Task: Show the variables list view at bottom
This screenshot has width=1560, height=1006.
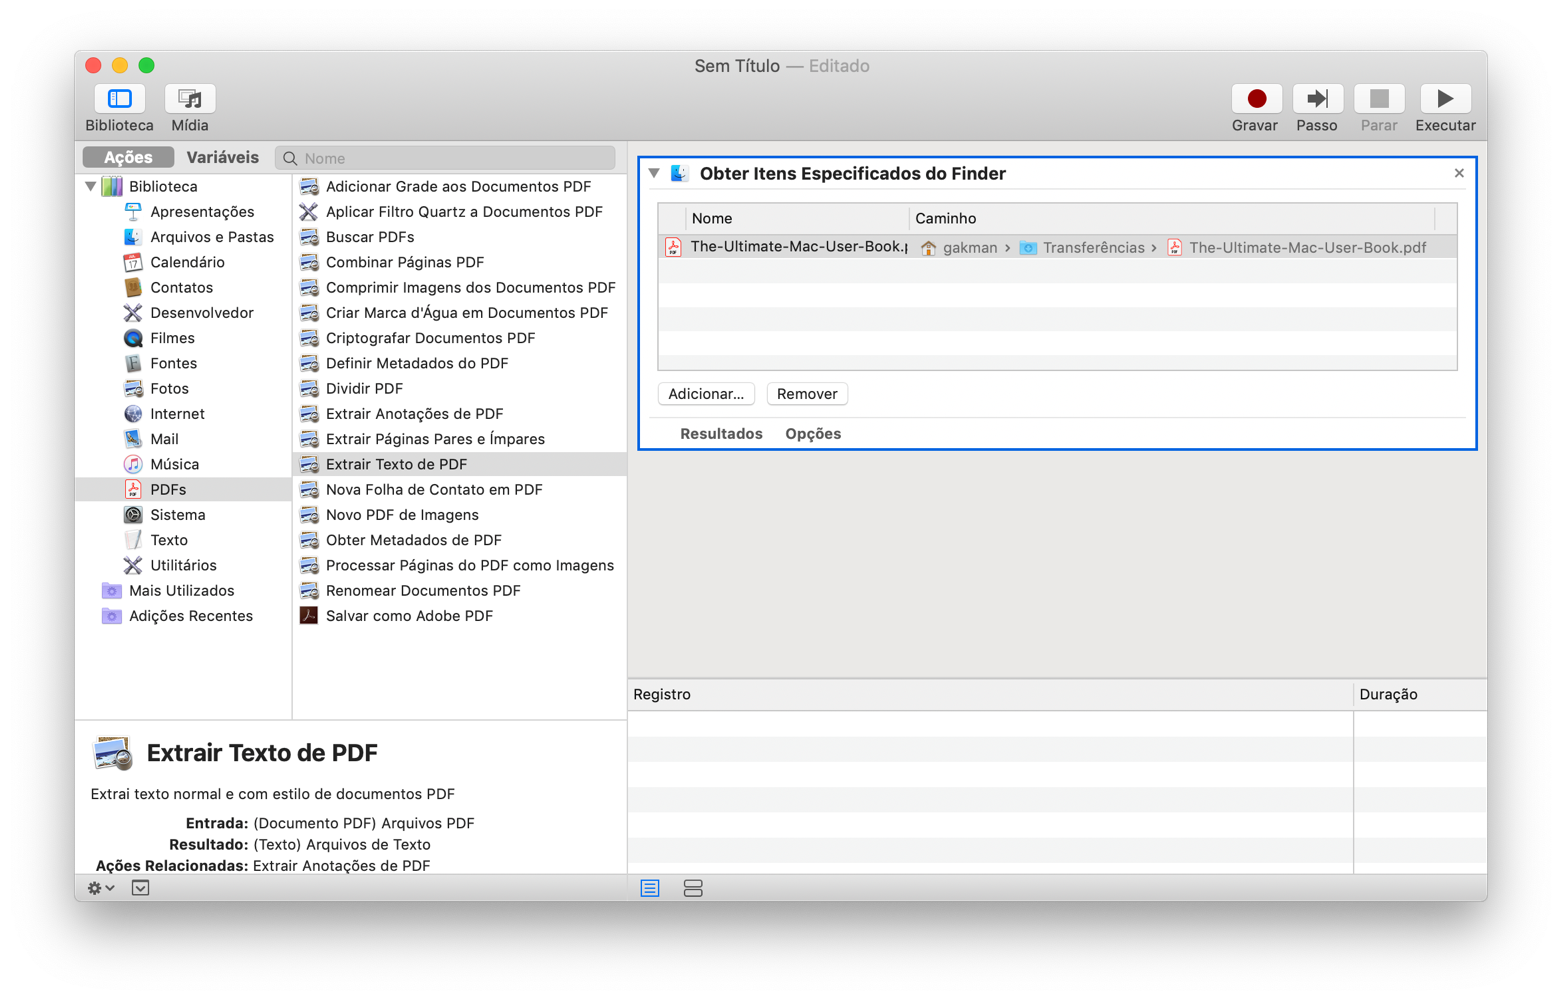Action: coord(693,888)
